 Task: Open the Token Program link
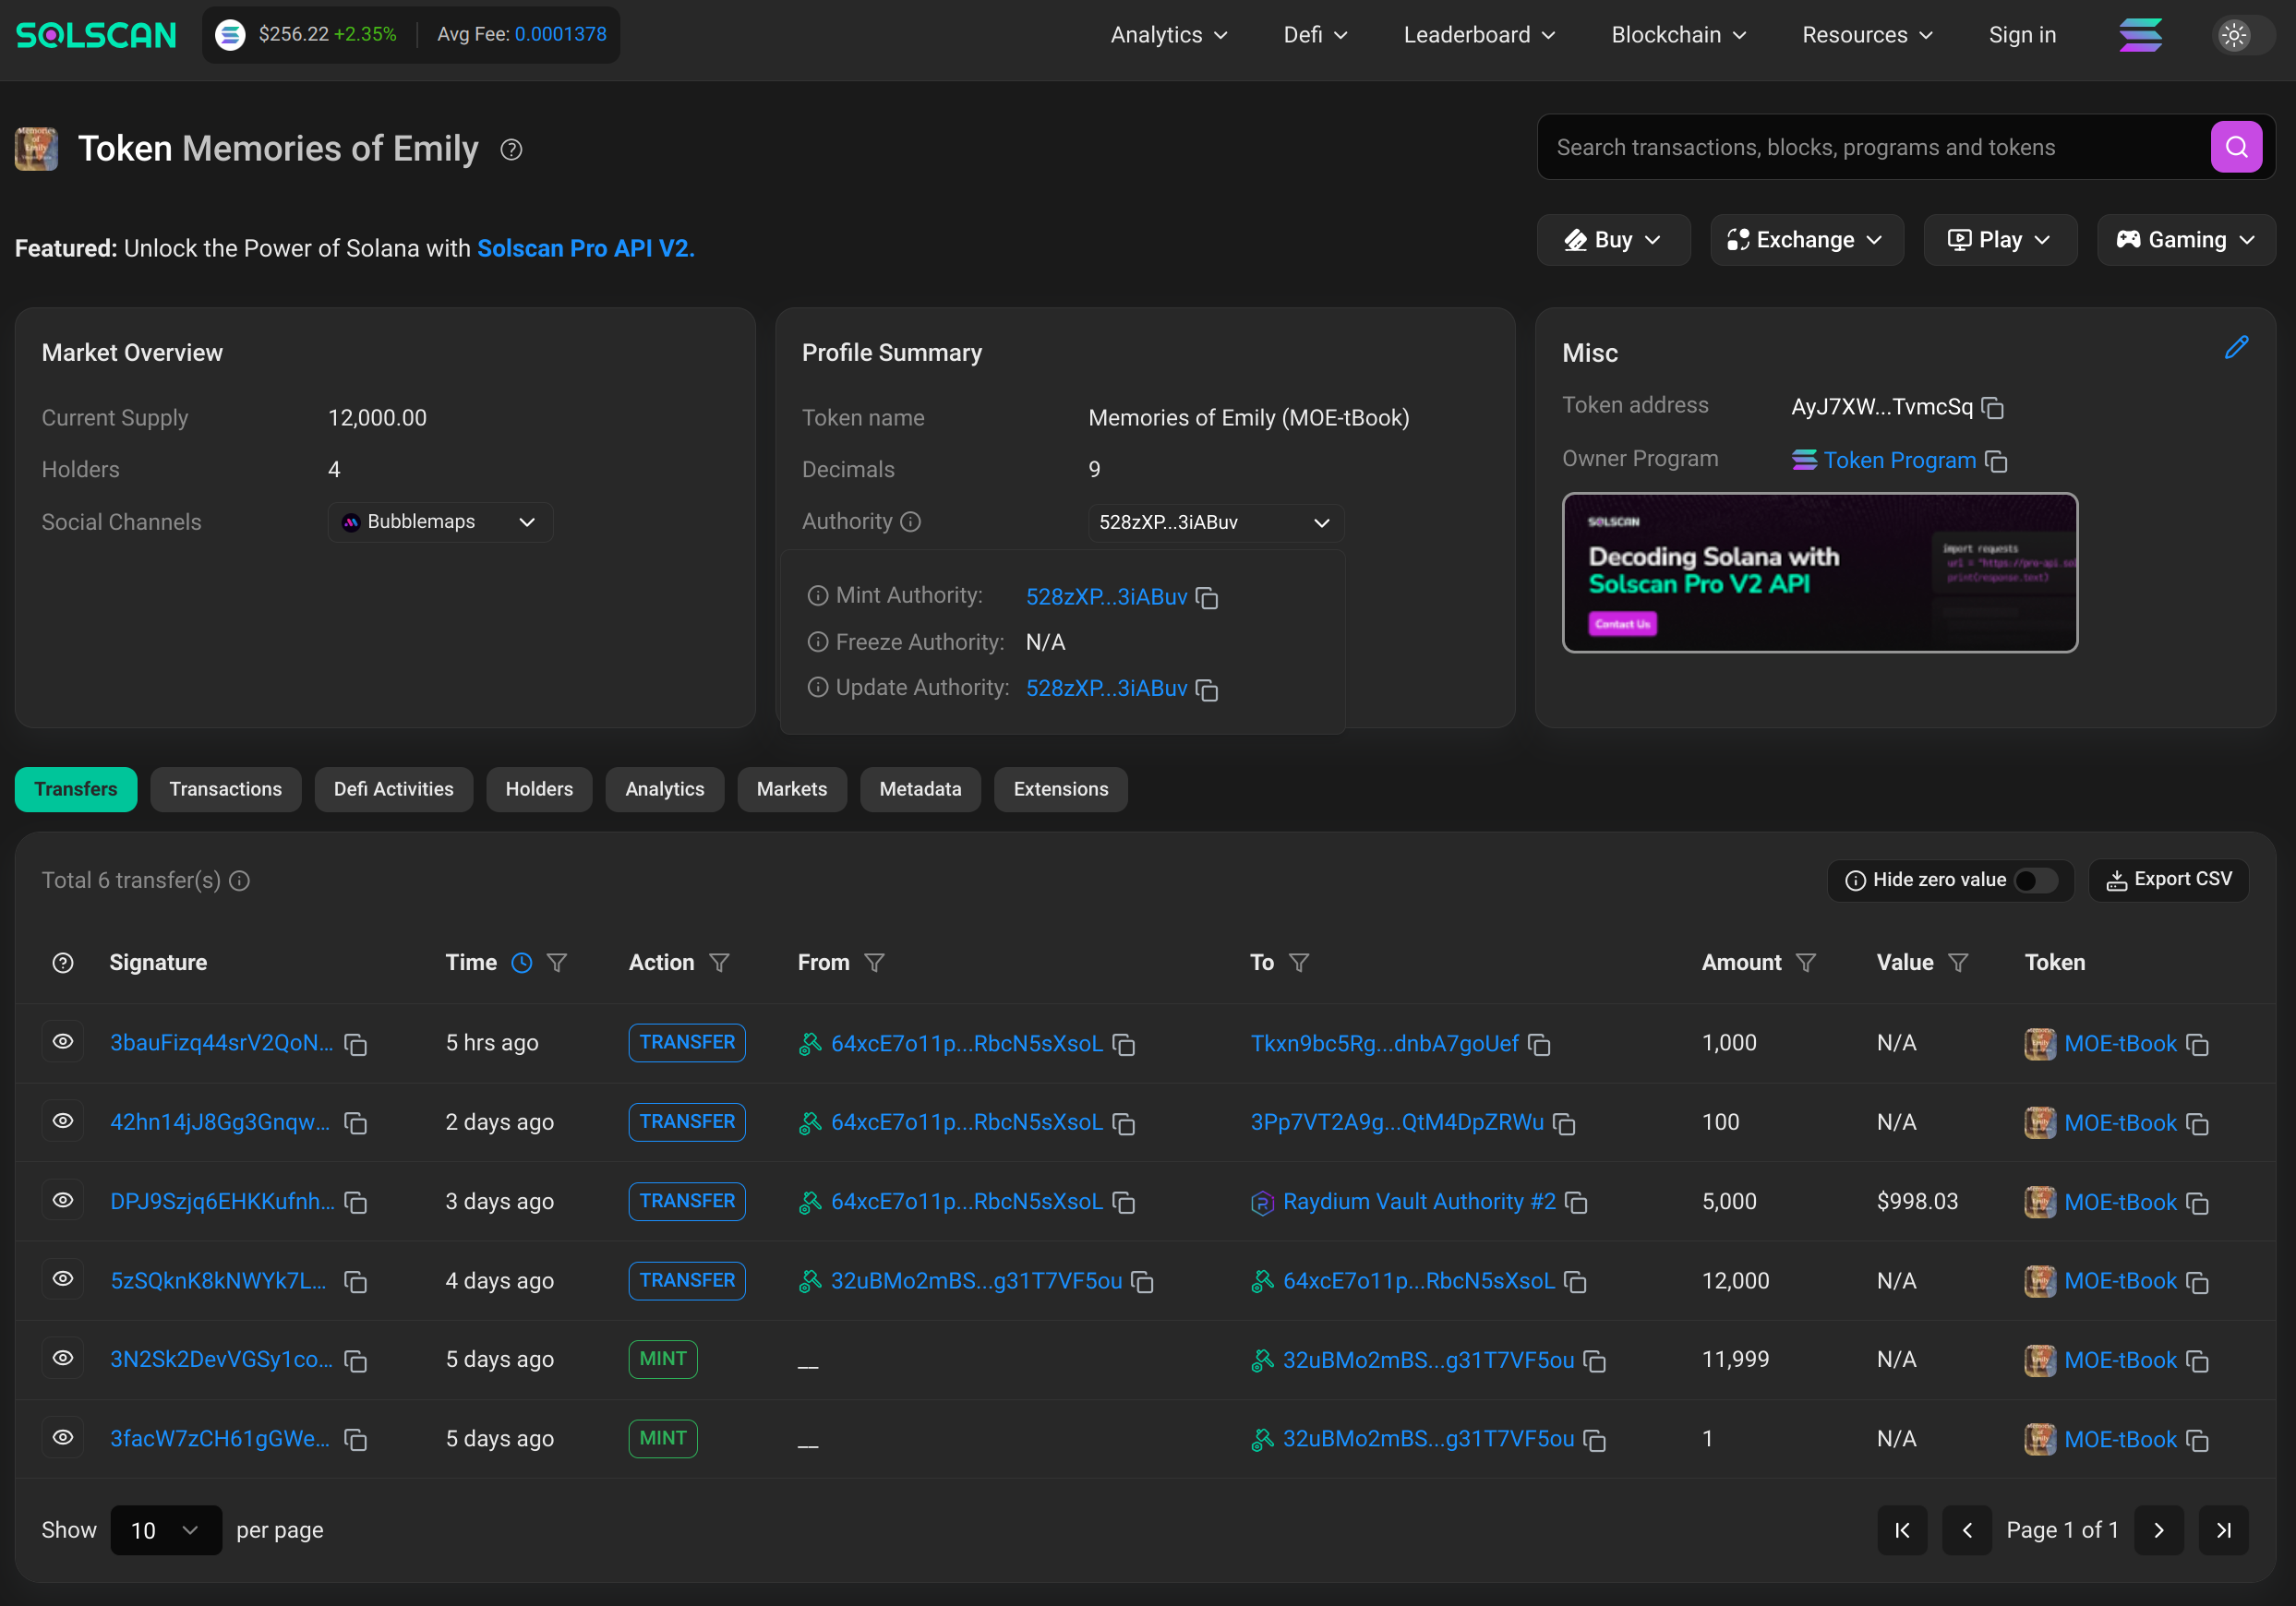point(1900,460)
